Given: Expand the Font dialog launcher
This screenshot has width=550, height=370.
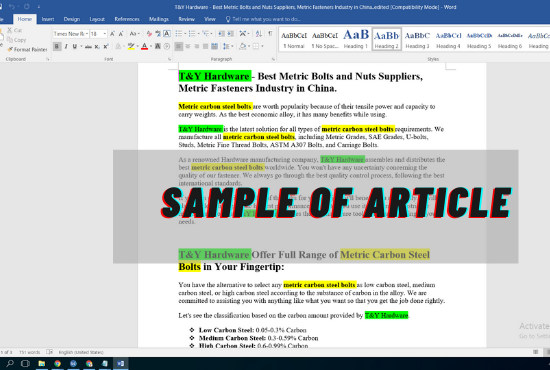Looking at the screenshot, I should pyautogui.click(x=169, y=59).
